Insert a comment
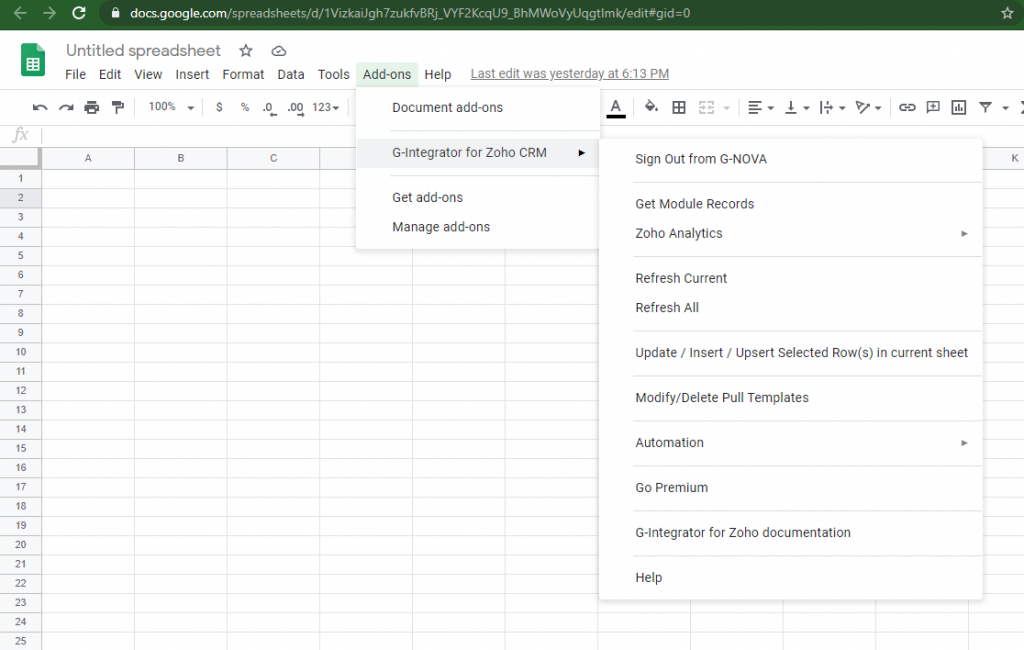The height and width of the screenshot is (650, 1024). [933, 107]
